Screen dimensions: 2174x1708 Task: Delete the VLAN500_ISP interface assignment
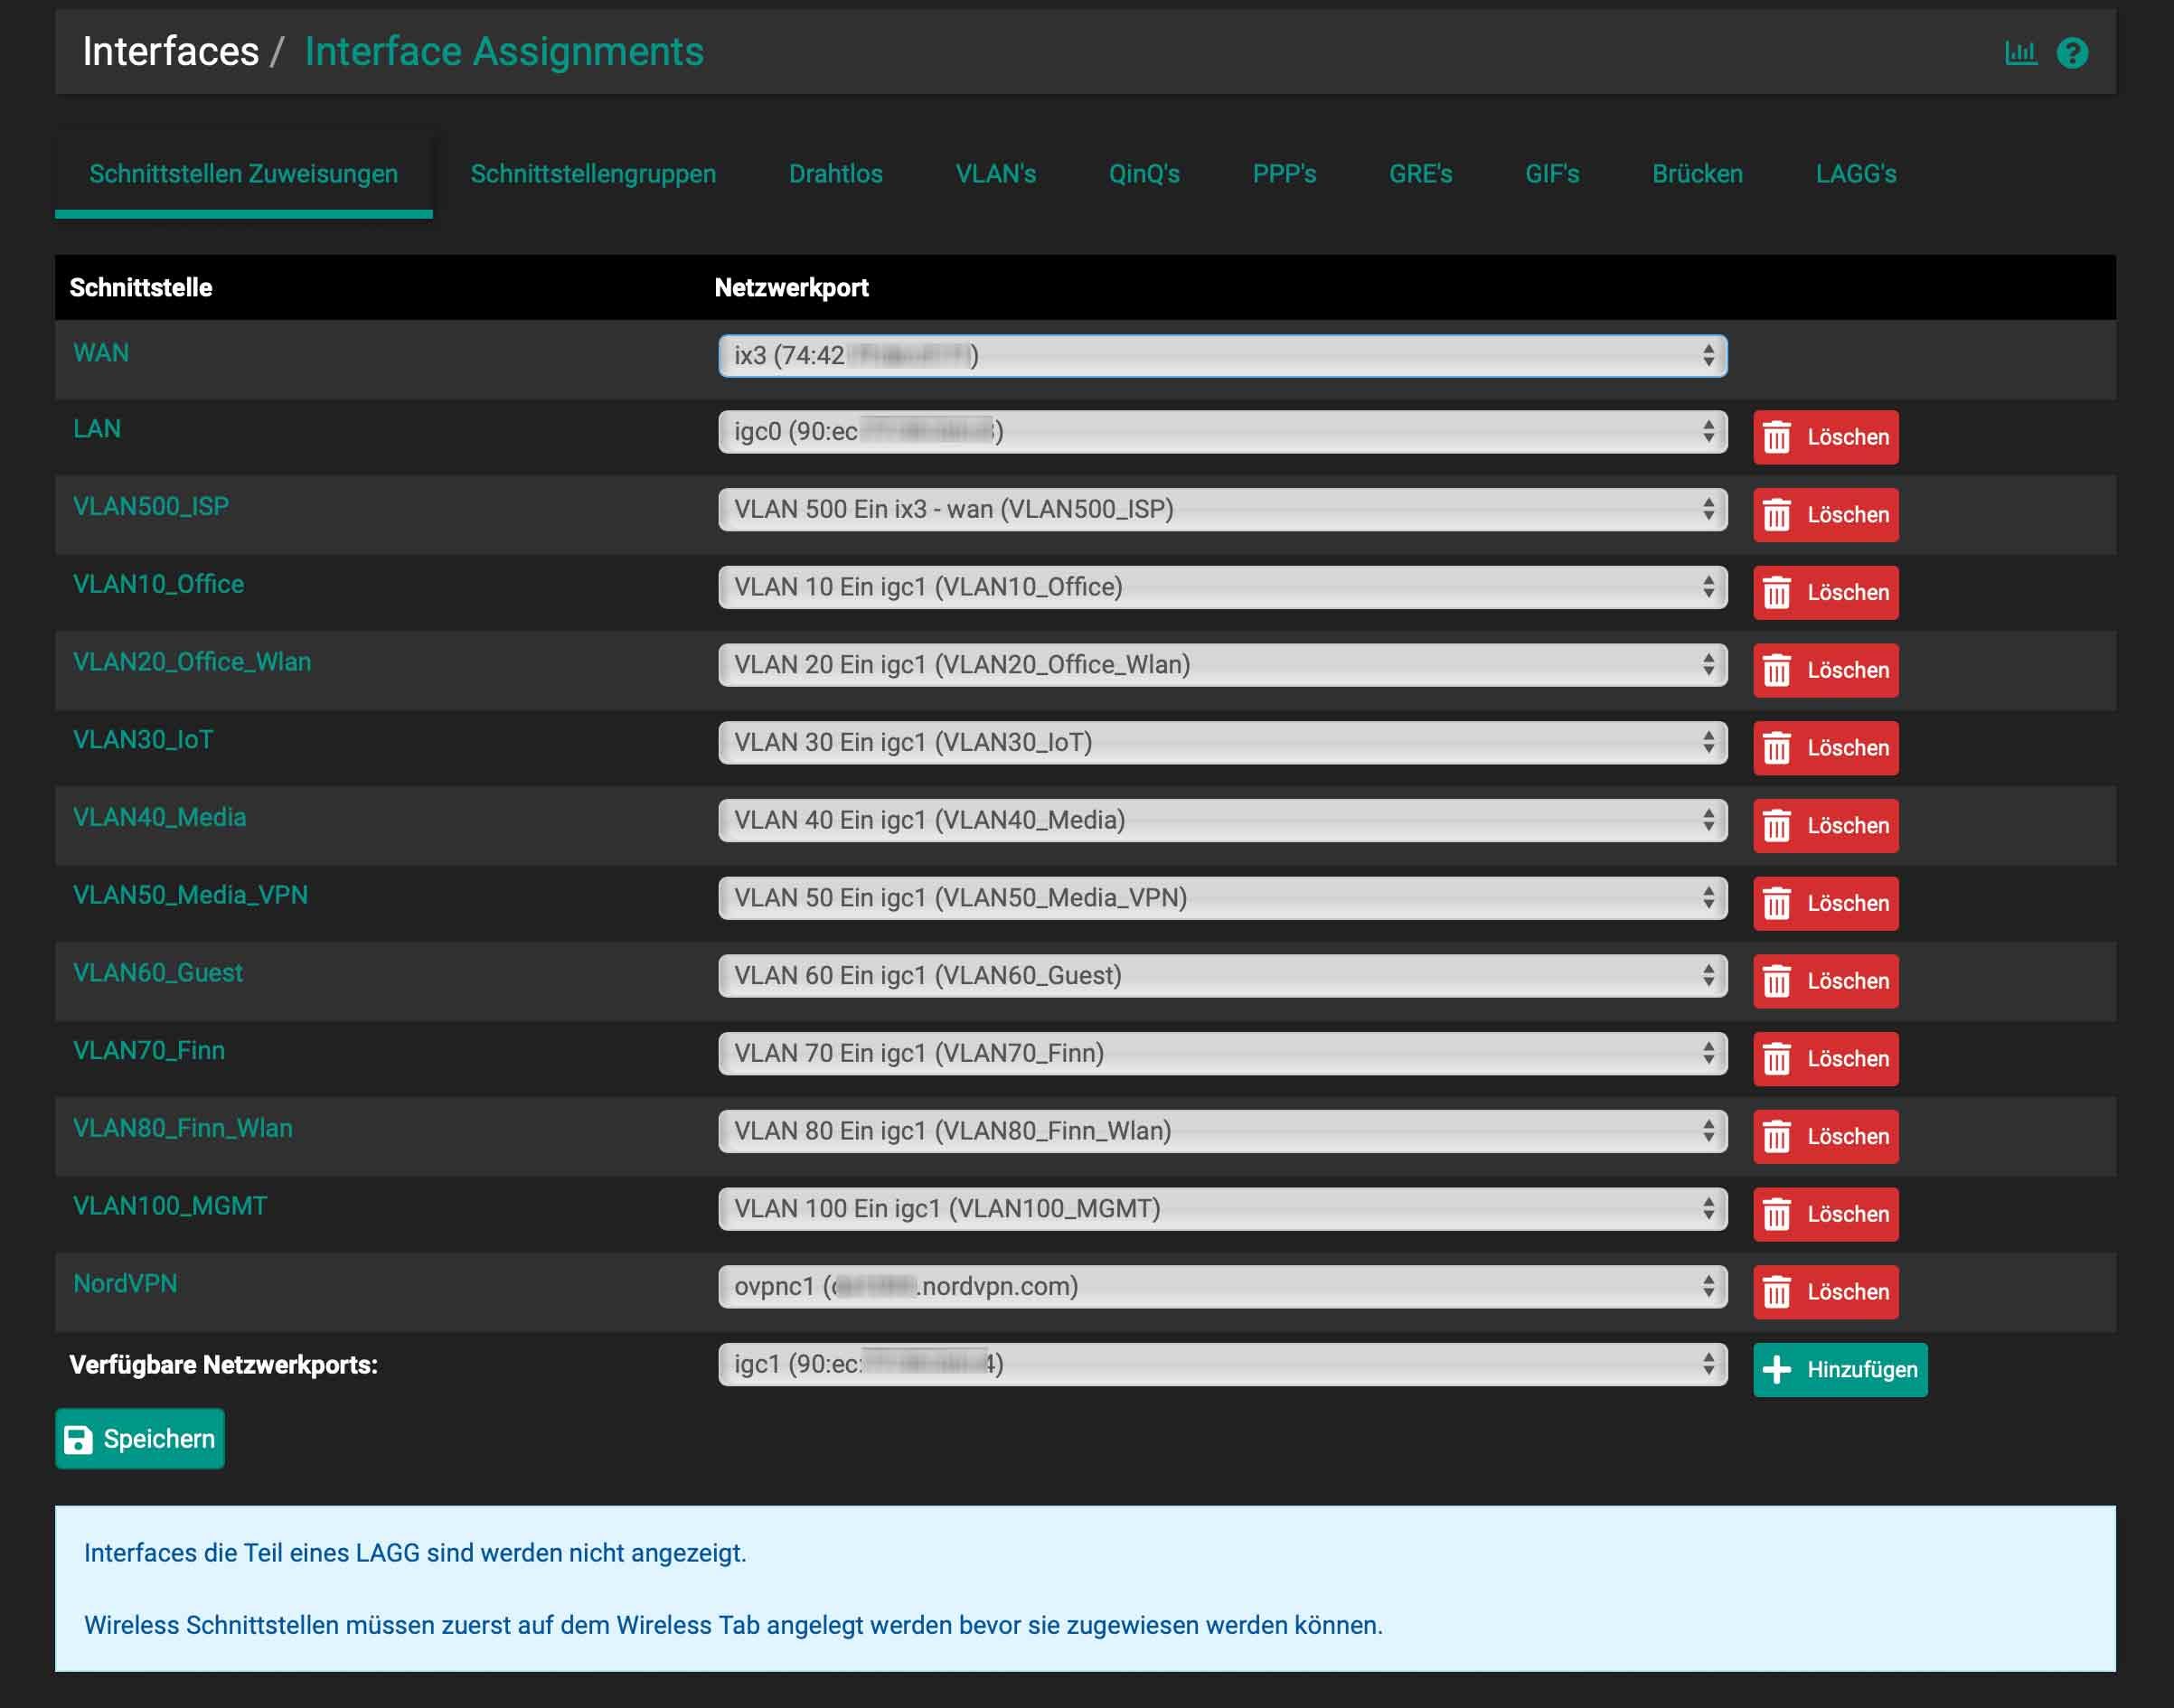point(1825,515)
